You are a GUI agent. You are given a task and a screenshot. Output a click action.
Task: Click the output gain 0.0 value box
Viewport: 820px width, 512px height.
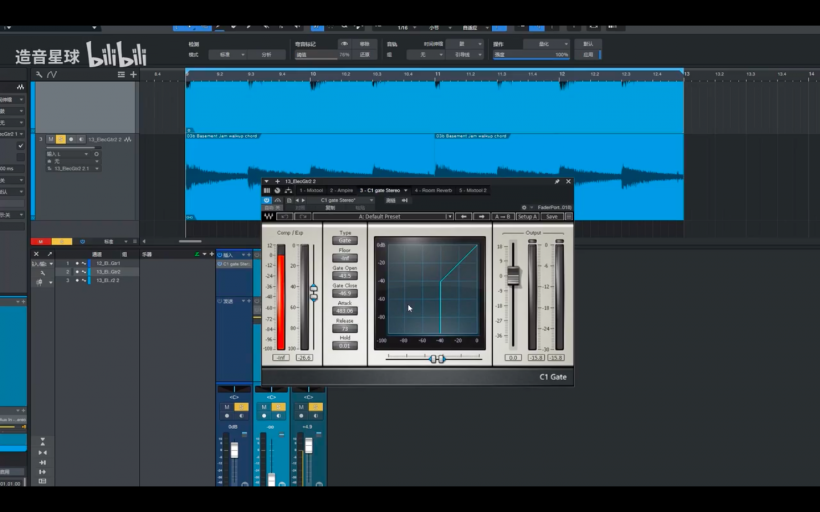(512, 358)
